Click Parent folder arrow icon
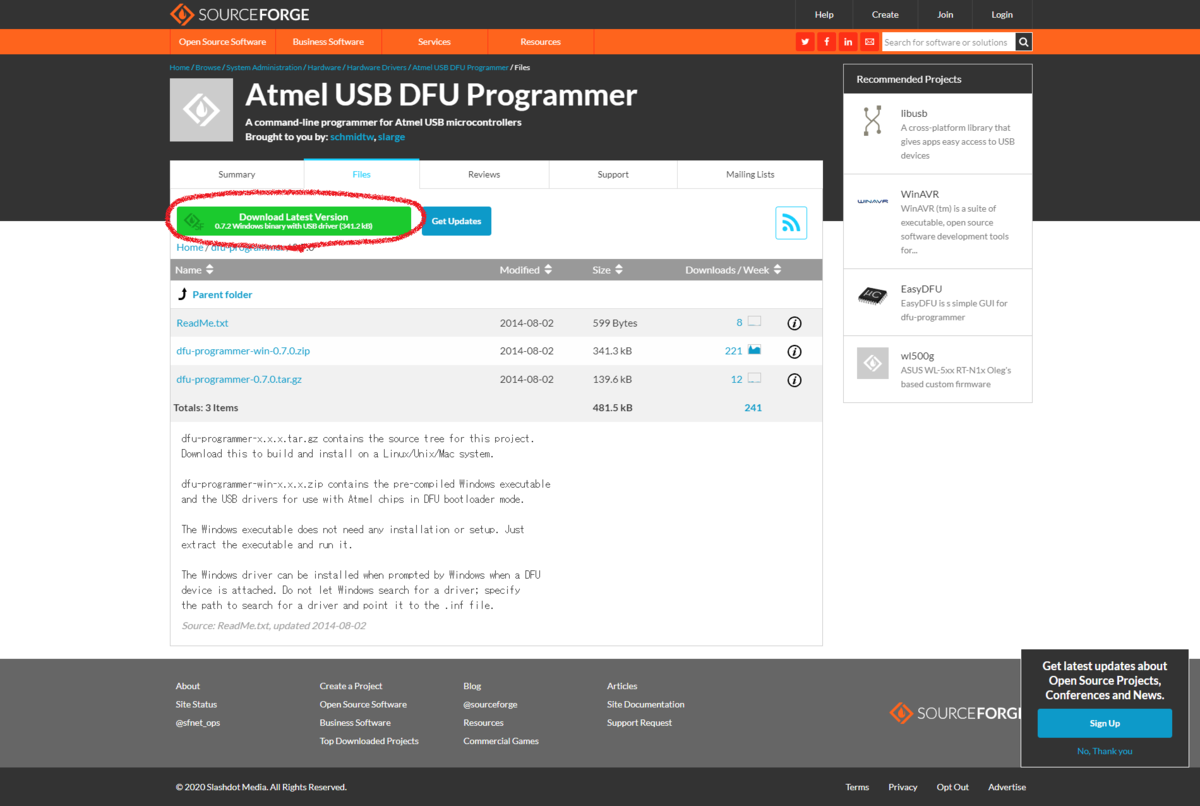1200x806 pixels. click(182, 294)
